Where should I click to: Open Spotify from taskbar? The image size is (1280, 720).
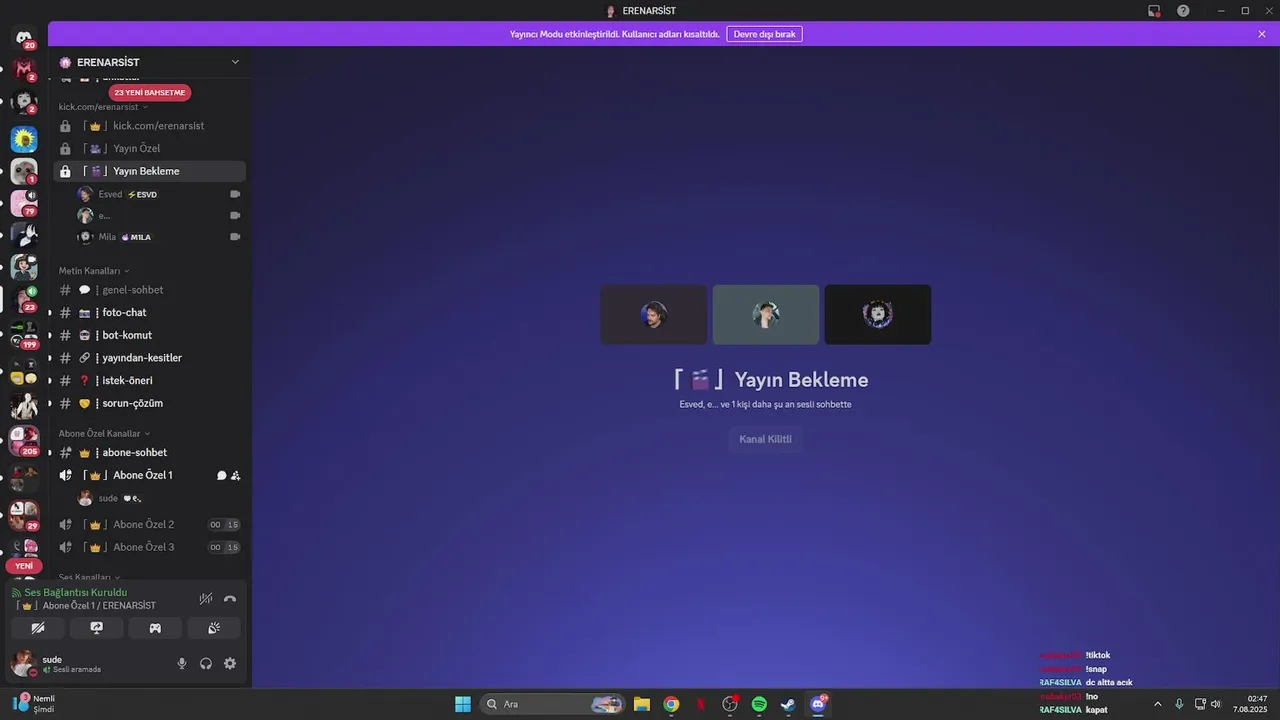pyautogui.click(x=759, y=704)
